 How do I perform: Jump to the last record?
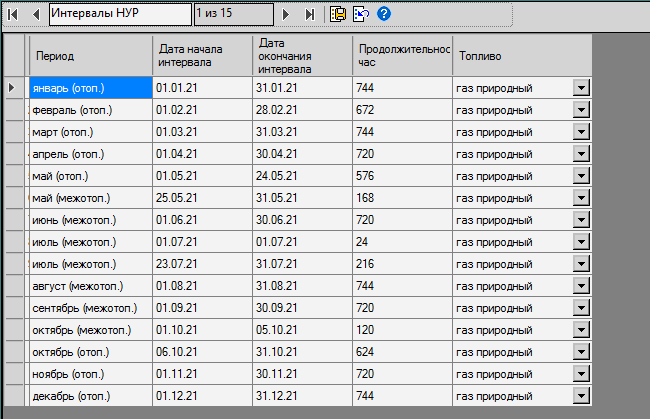[x=310, y=14]
